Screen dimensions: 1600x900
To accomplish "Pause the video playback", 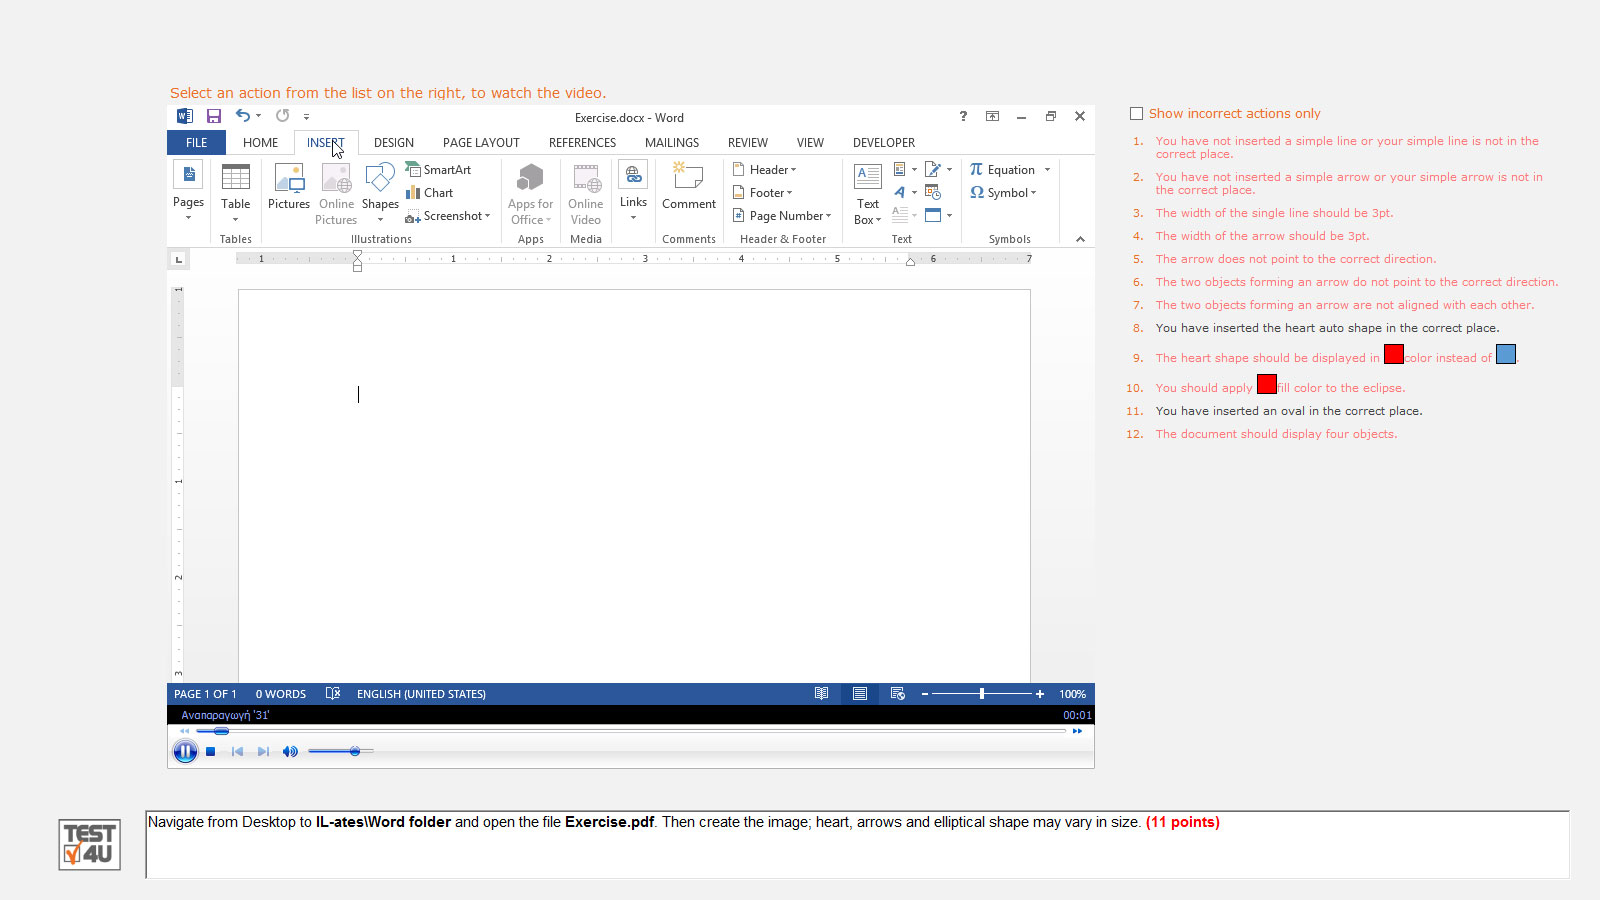I will 185,752.
